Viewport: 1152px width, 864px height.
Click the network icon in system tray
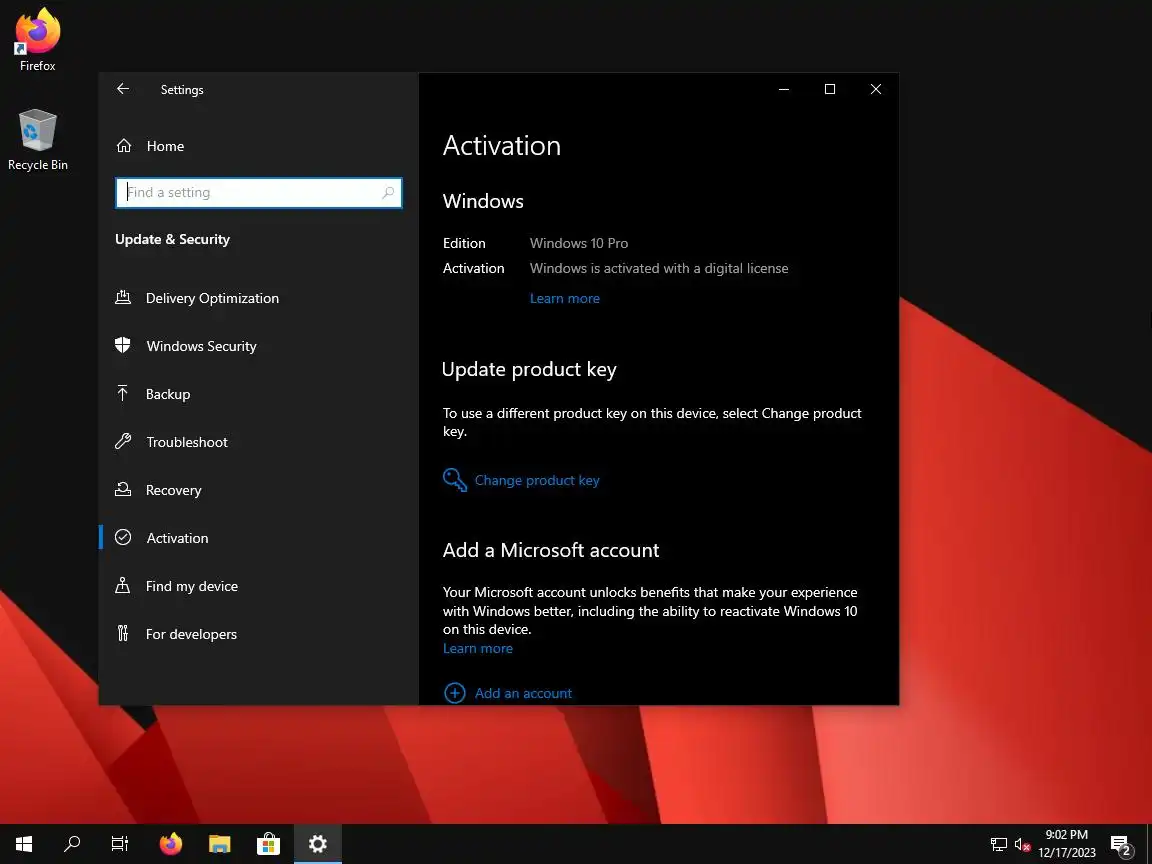998,844
